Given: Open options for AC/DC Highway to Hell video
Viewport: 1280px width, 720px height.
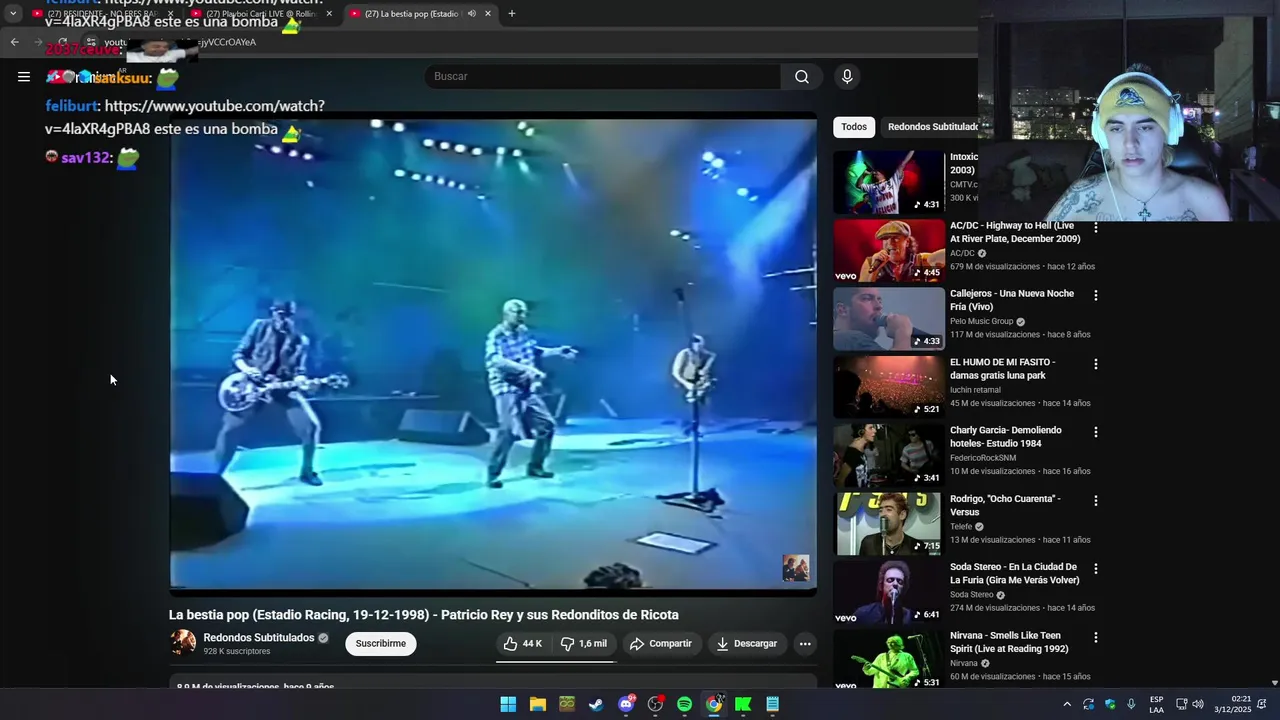Looking at the screenshot, I should coord(1096,228).
